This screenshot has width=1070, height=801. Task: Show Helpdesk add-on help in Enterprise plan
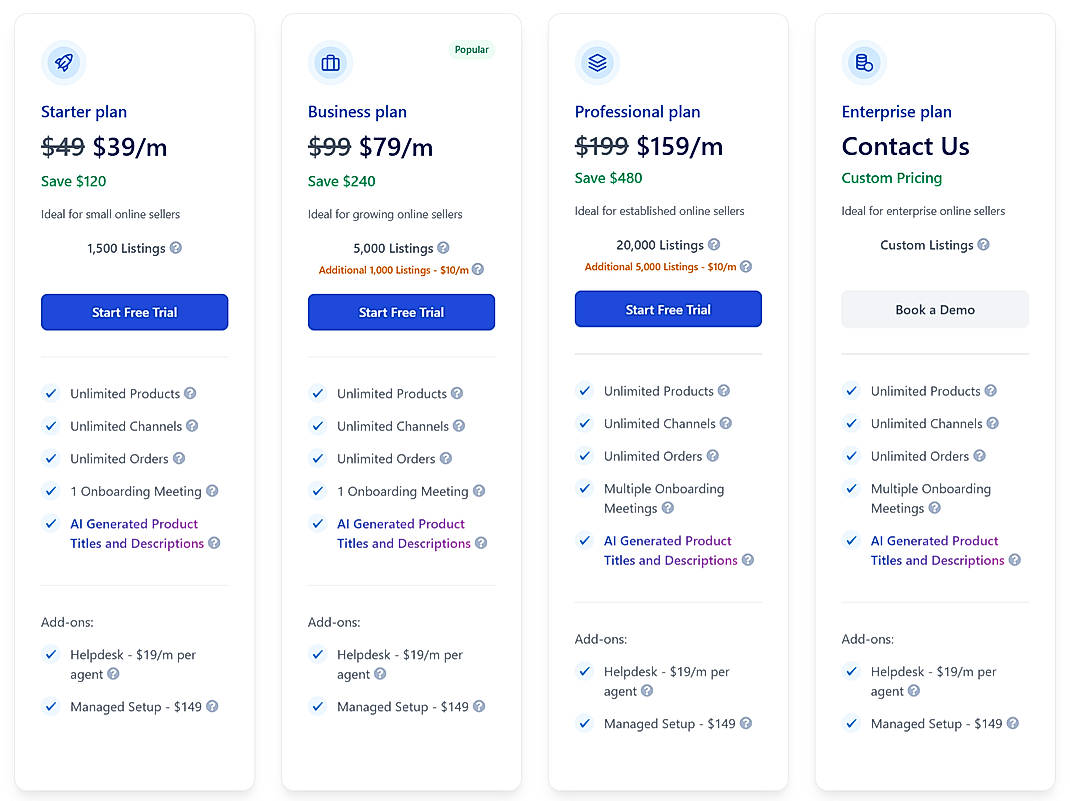click(914, 690)
